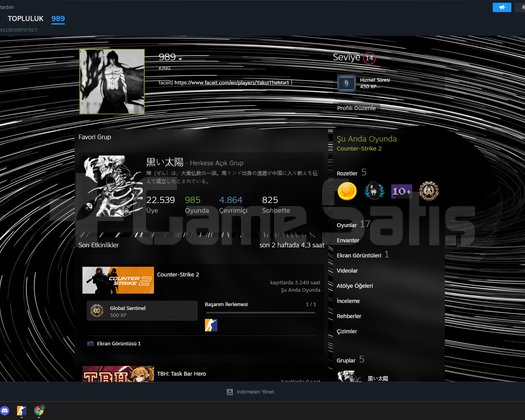525x420 pixels.
Task: Open Counter-Strike from the taskbar
Action: (x=21, y=410)
